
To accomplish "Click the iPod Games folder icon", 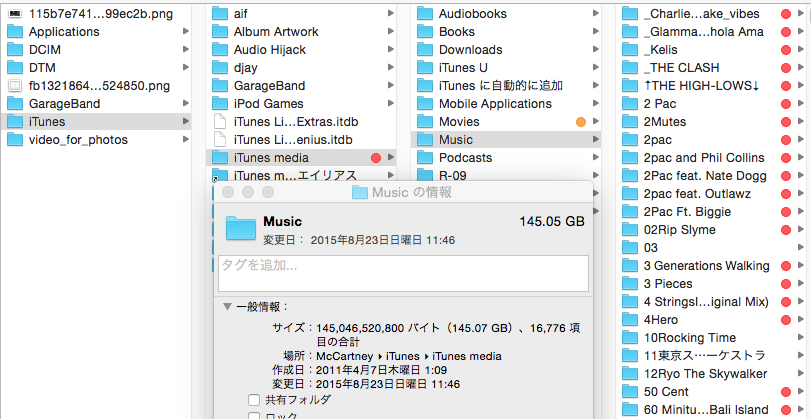I will click(x=220, y=104).
